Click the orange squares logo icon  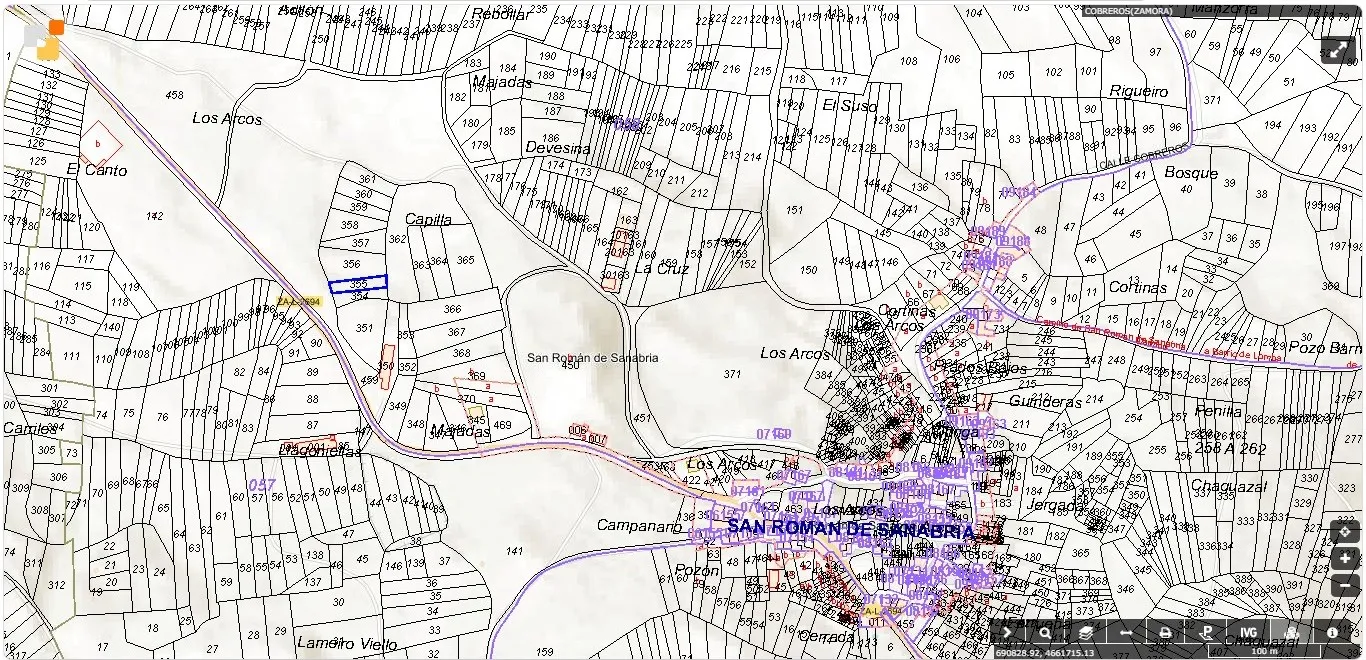point(44,39)
